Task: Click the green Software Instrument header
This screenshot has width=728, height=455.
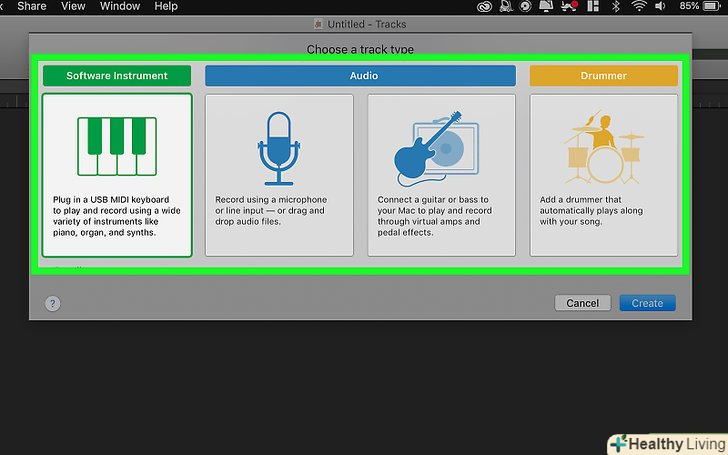Action: [117, 76]
